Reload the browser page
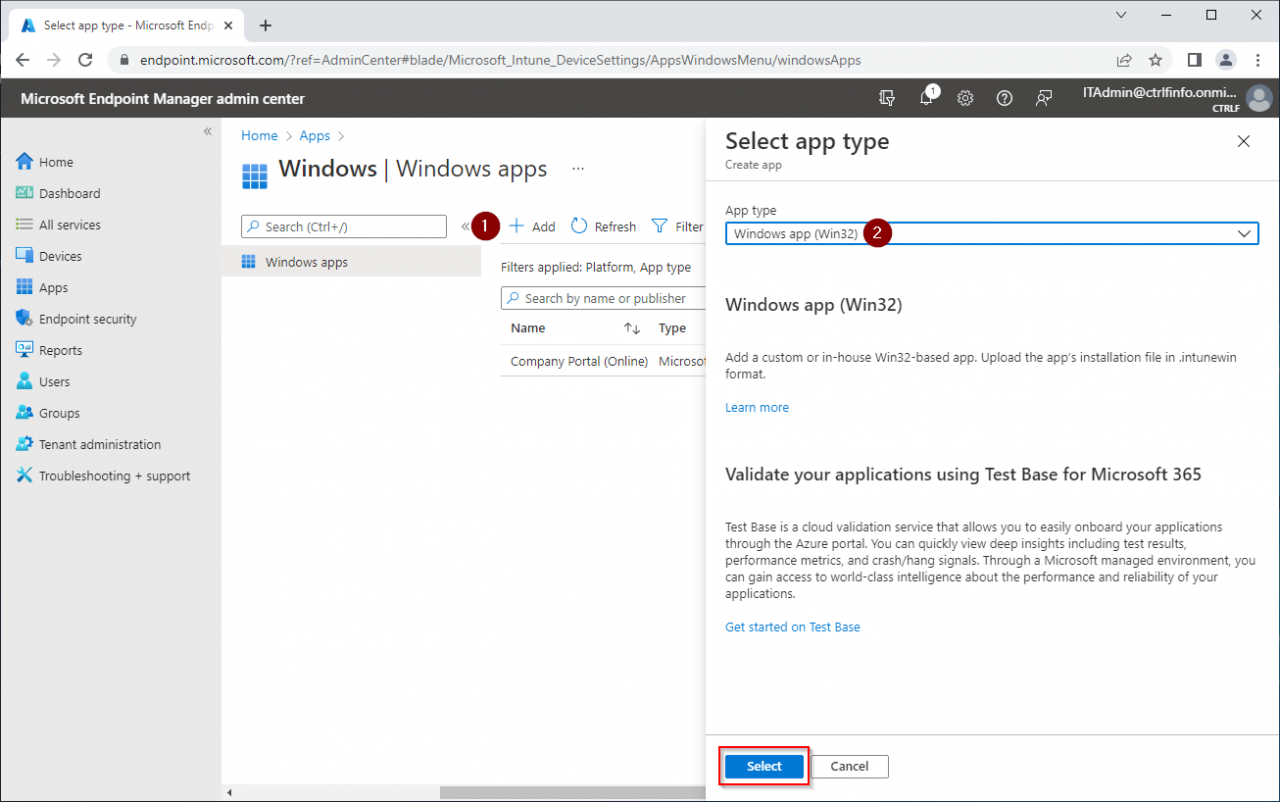This screenshot has height=802, width=1280. (x=85, y=60)
